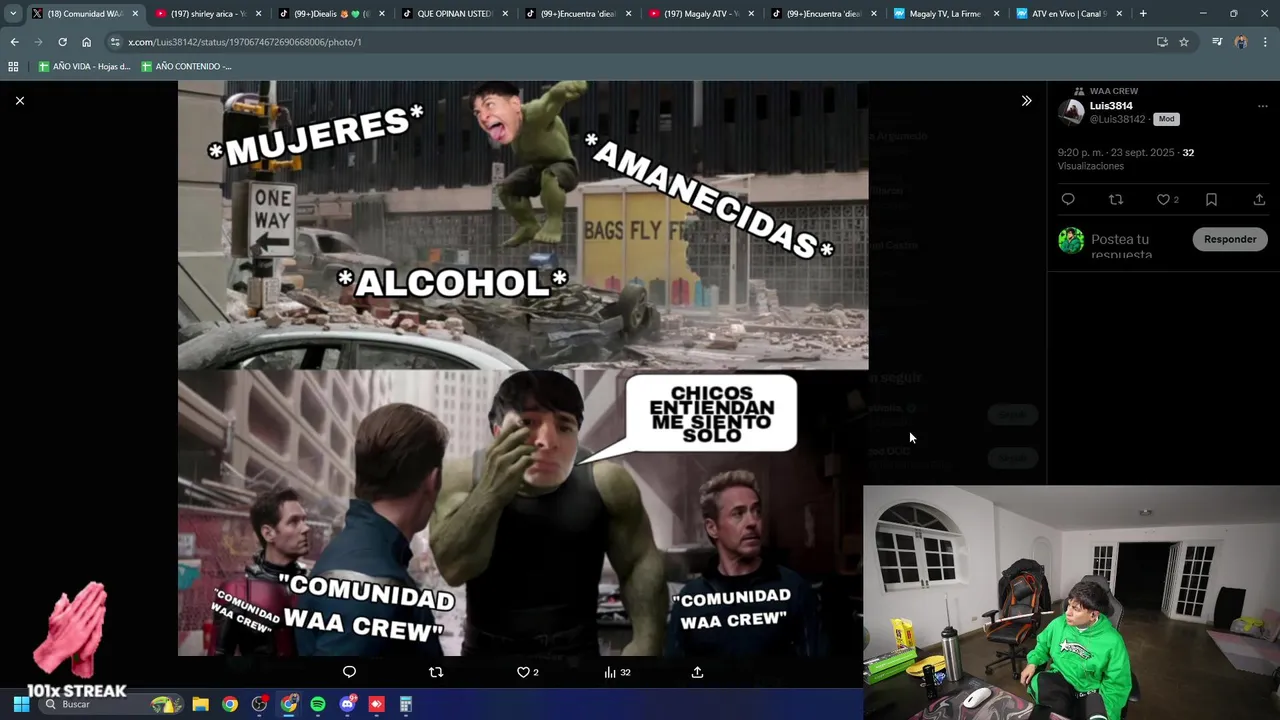The height and width of the screenshot is (720, 1280).
Task: Close the photo viewer with the X icon
Action: tap(19, 100)
